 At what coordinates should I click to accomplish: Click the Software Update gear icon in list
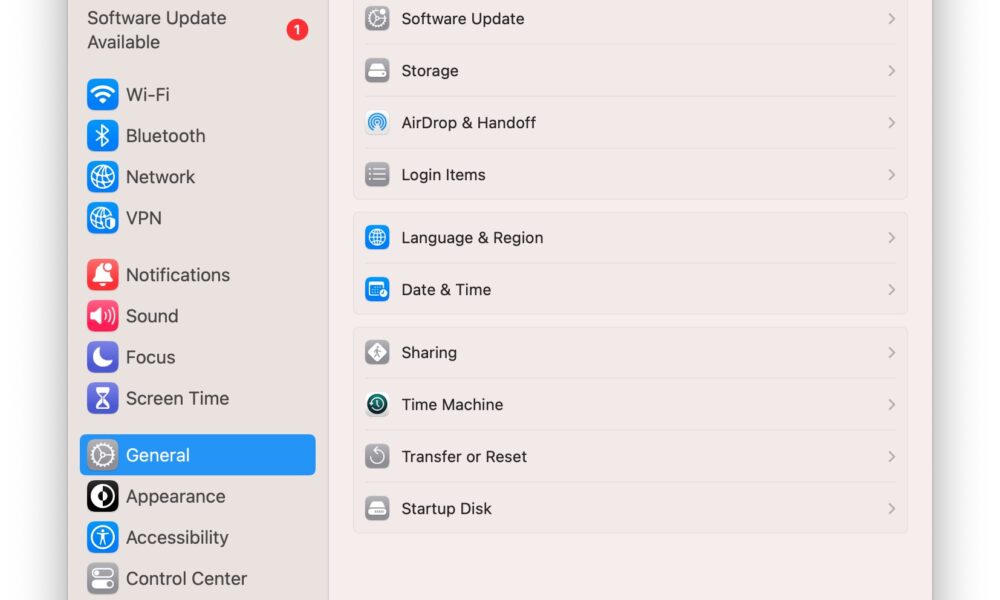pos(377,18)
